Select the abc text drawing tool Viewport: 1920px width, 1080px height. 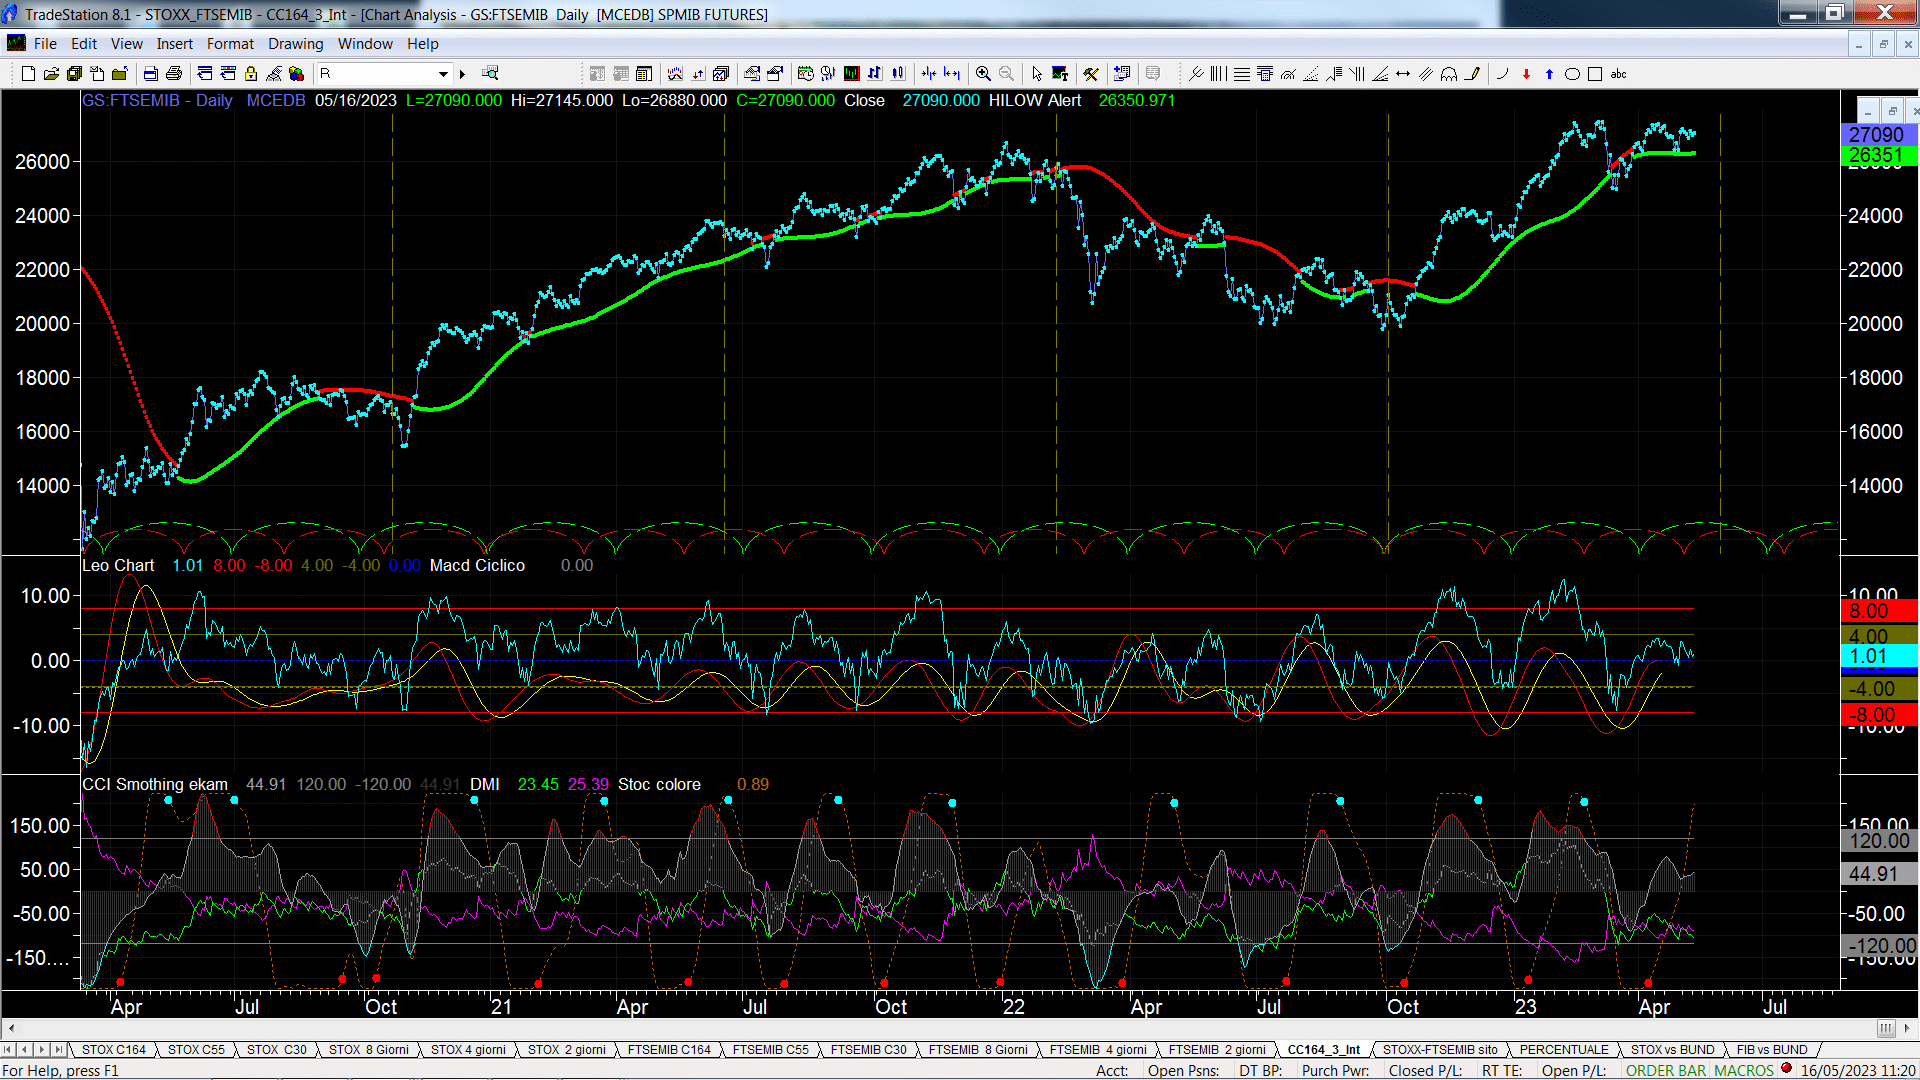1618,74
